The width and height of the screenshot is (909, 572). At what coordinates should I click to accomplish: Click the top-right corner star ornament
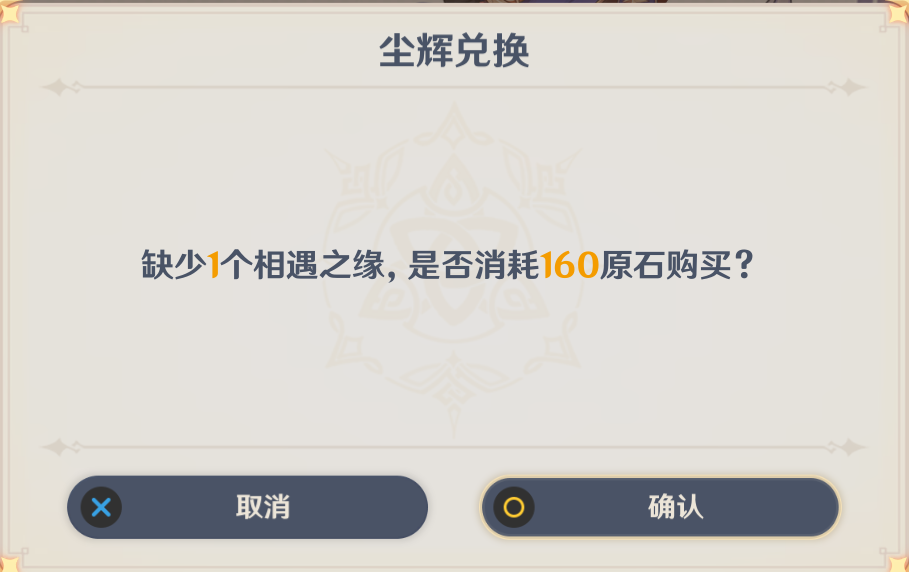(x=899, y=9)
